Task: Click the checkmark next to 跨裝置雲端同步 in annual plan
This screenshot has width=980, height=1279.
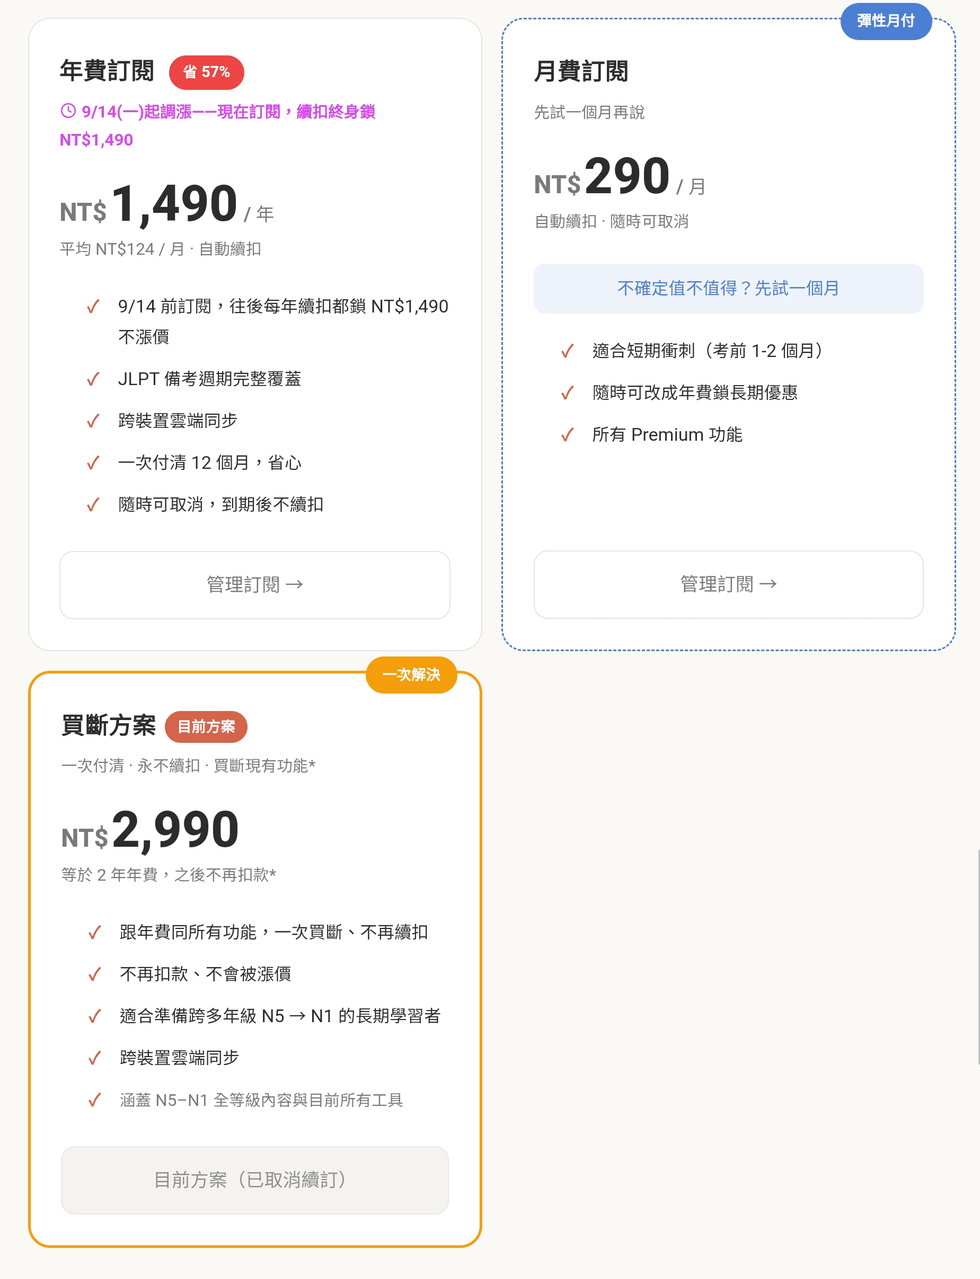Action: click(x=93, y=421)
